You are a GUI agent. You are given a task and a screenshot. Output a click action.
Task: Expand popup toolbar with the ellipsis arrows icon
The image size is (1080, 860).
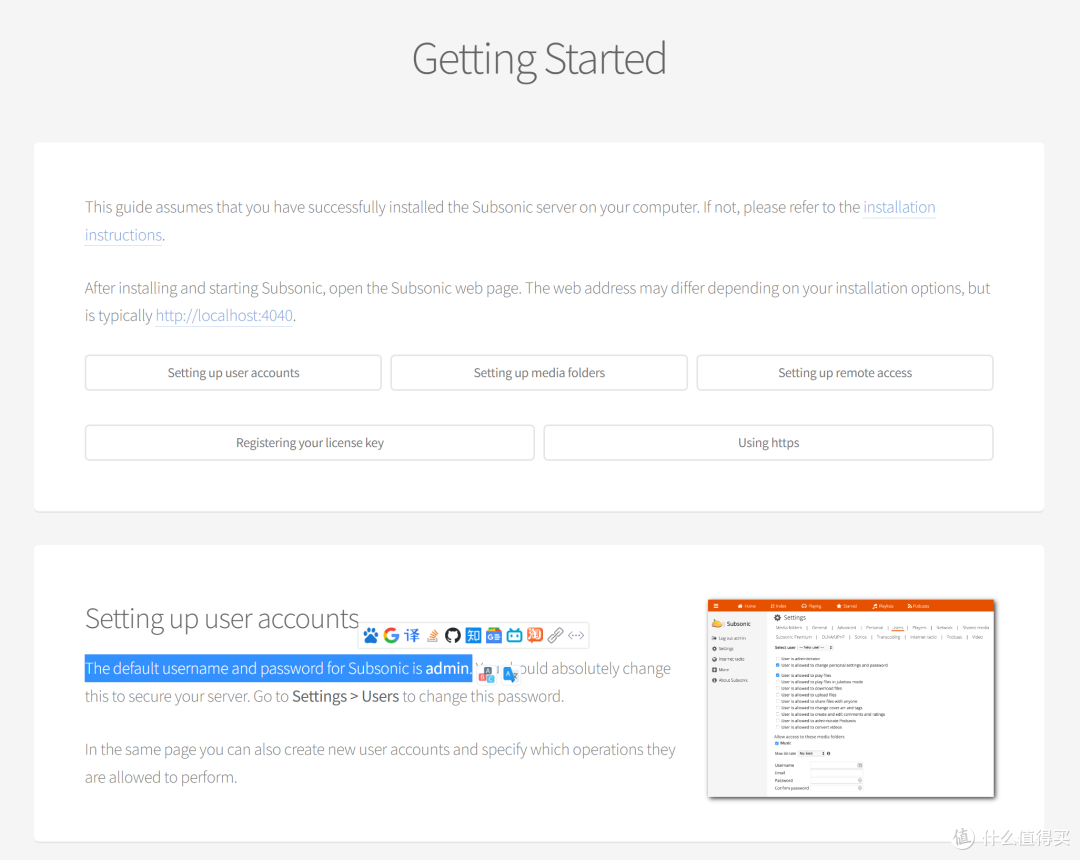pos(576,635)
